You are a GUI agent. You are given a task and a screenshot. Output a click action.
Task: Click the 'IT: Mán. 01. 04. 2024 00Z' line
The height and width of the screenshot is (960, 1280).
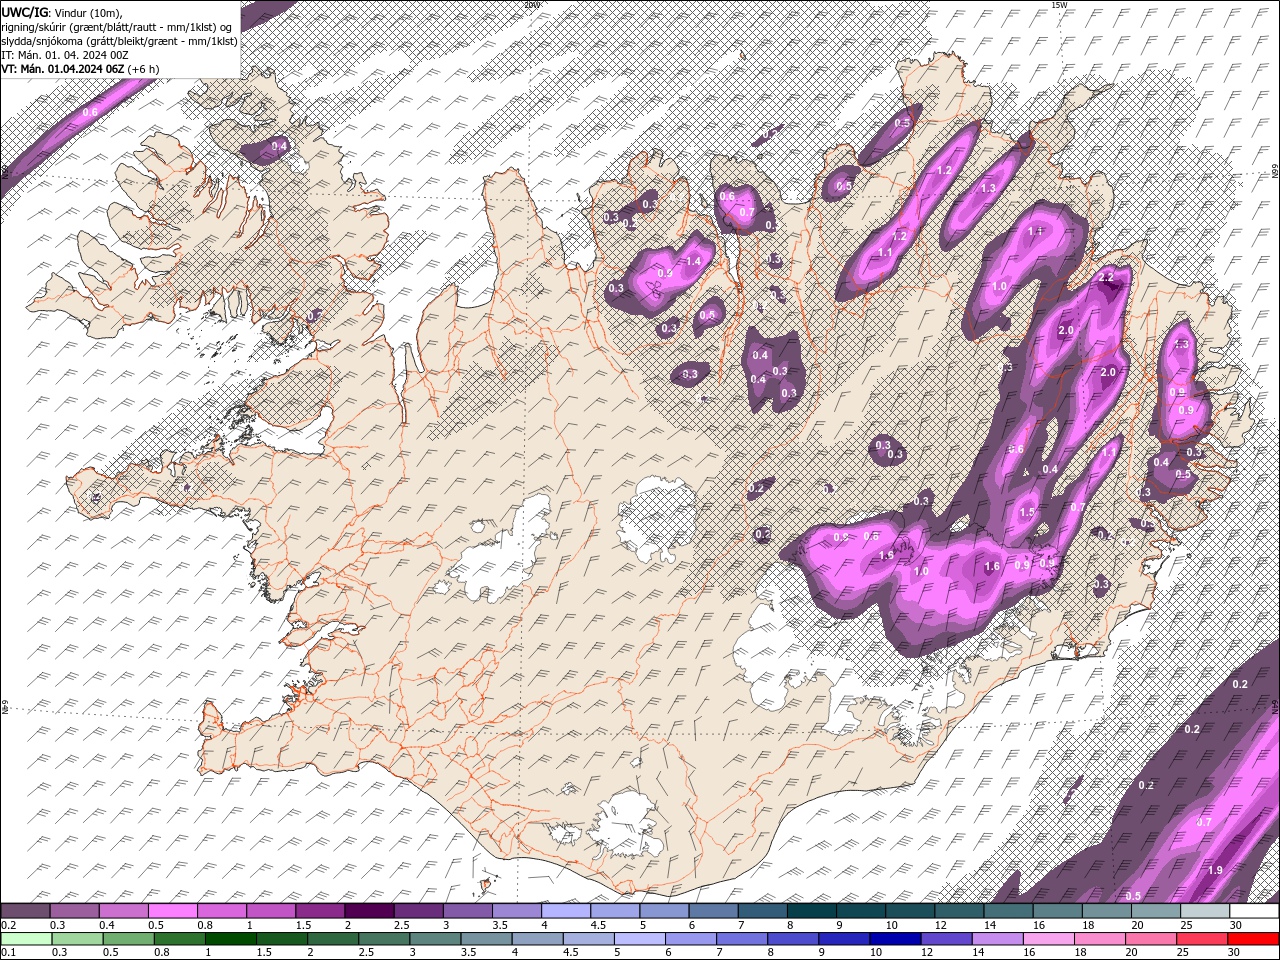pos(64,55)
